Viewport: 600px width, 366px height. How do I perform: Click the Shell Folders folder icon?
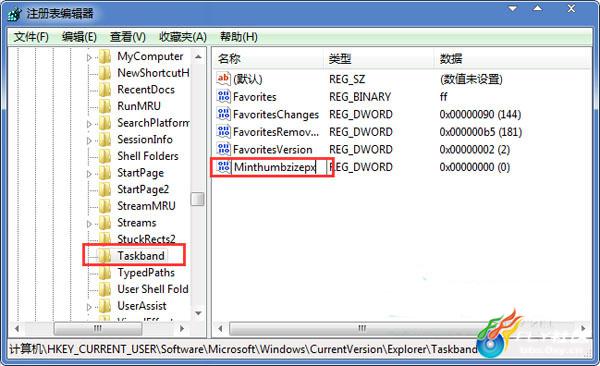pyautogui.click(x=105, y=156)
